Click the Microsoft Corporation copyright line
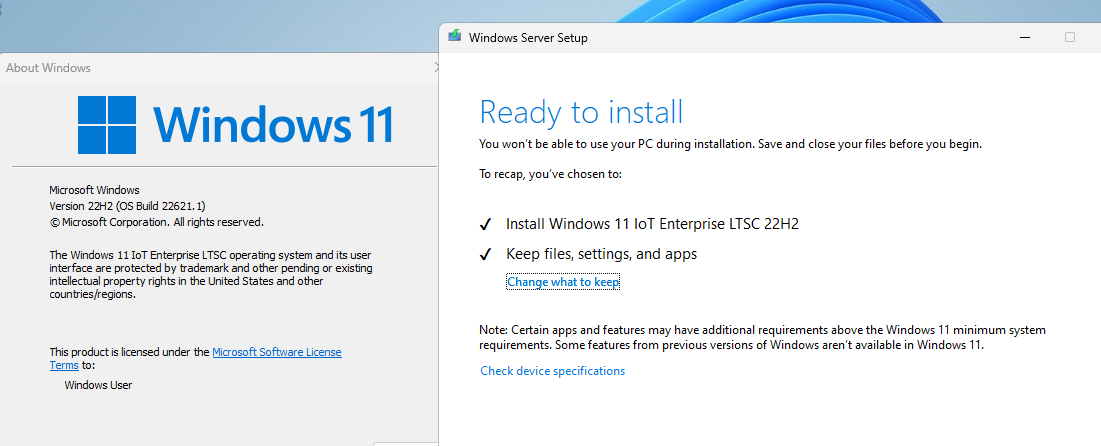Viewport: 1101px width, 446px height. pos(157,222)
